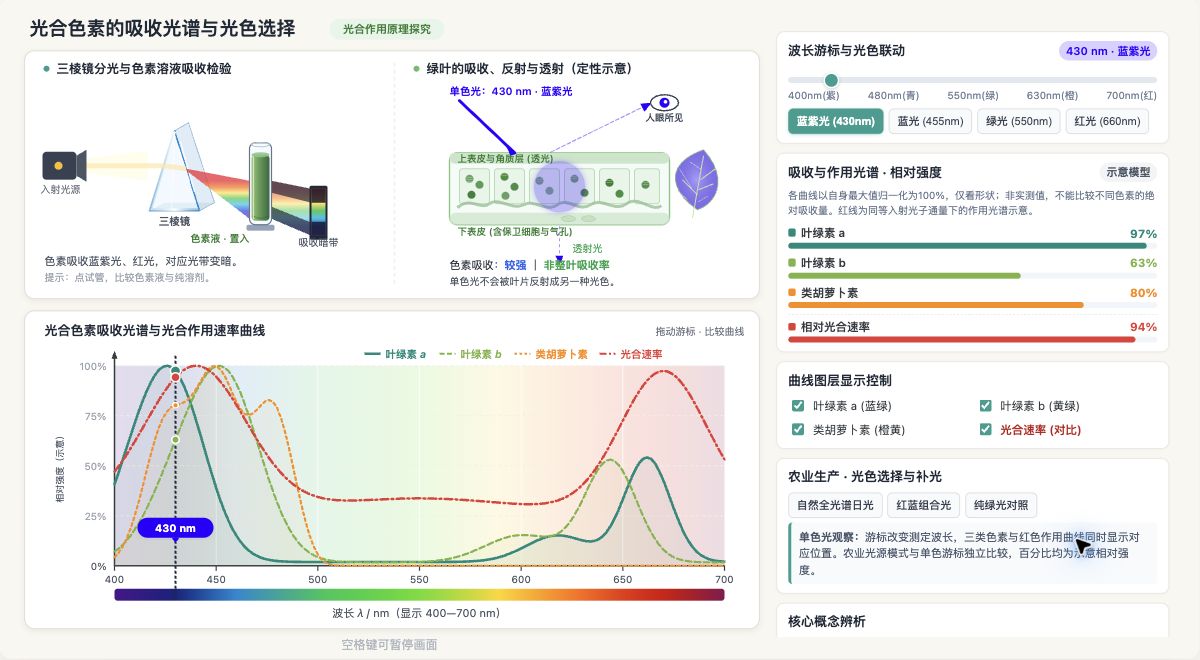Toggle the 叶绿素 b (黄绿) checkbox
Screen dimensions: 1200x660
point(985,406)
